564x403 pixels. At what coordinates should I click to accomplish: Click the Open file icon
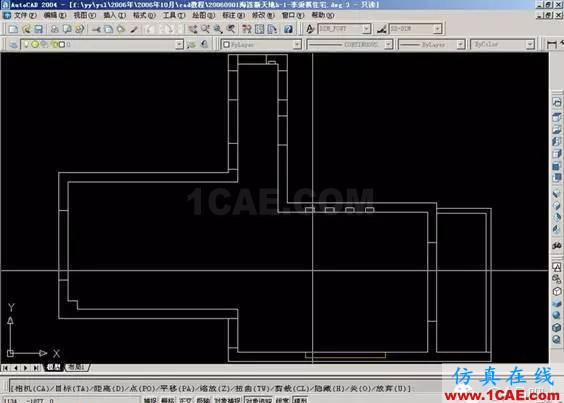(26, 29)
